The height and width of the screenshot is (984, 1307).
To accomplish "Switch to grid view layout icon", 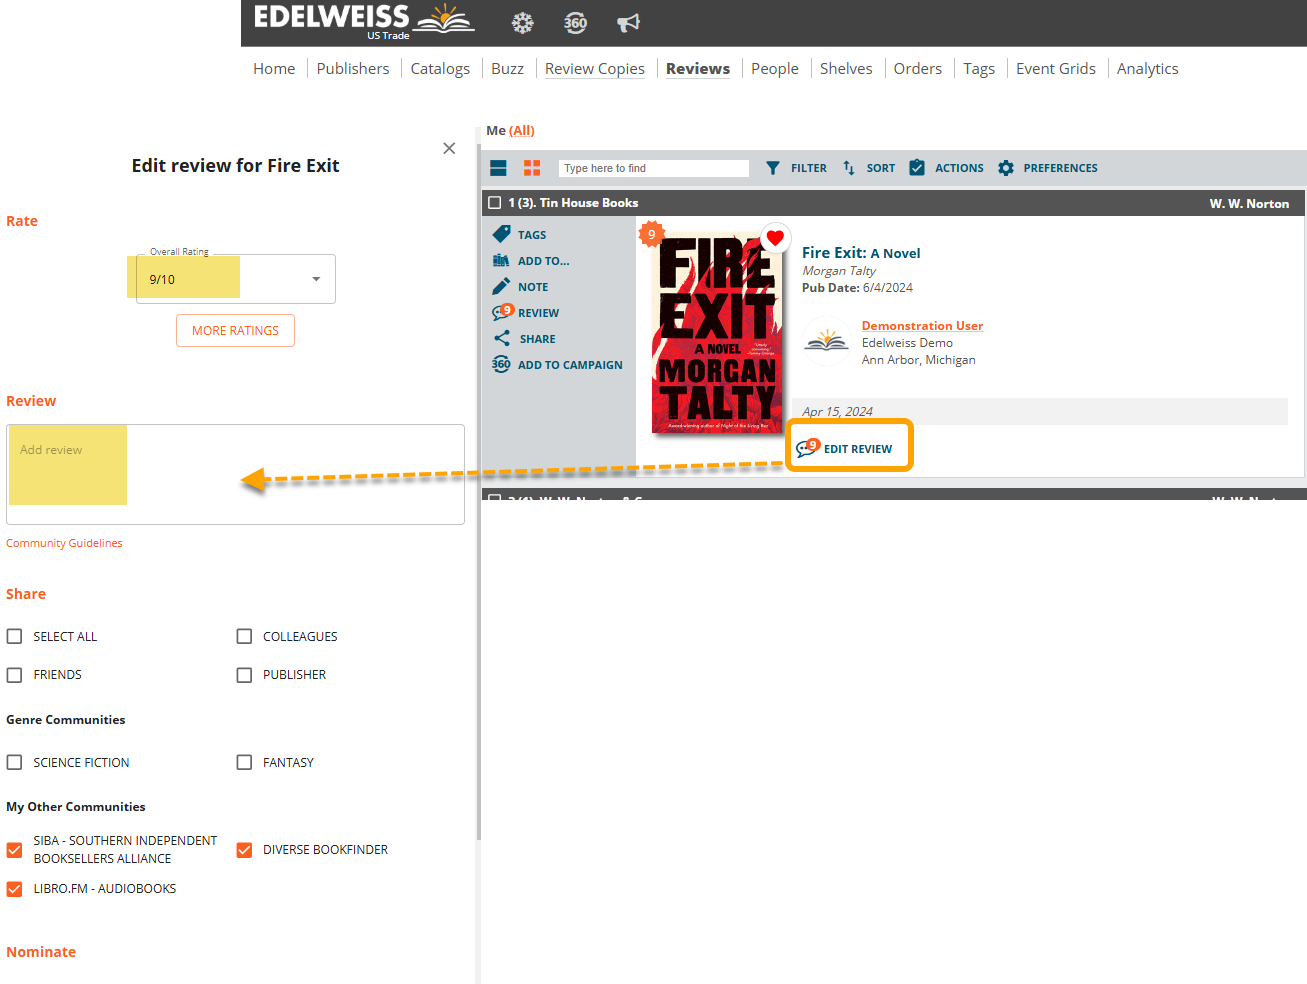I will click(532, 168).
